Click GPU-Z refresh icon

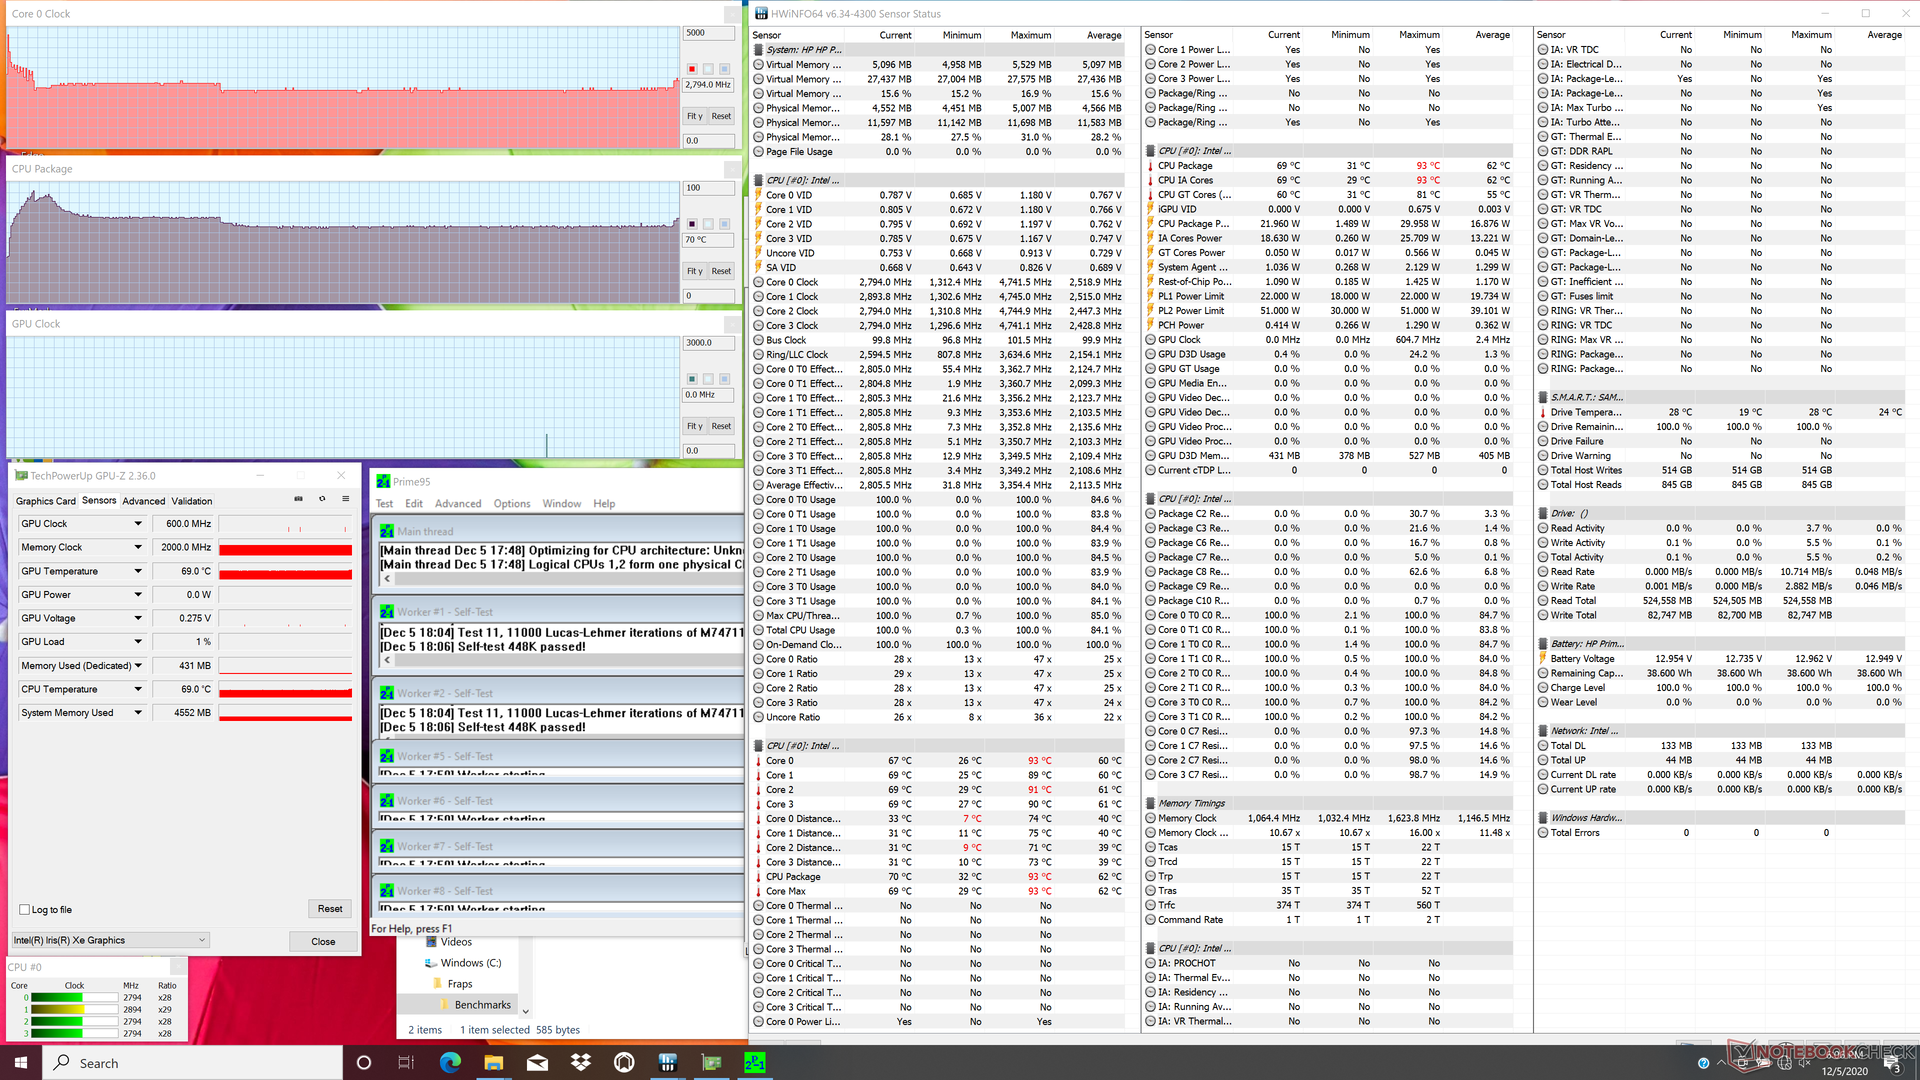coord(322,499)
